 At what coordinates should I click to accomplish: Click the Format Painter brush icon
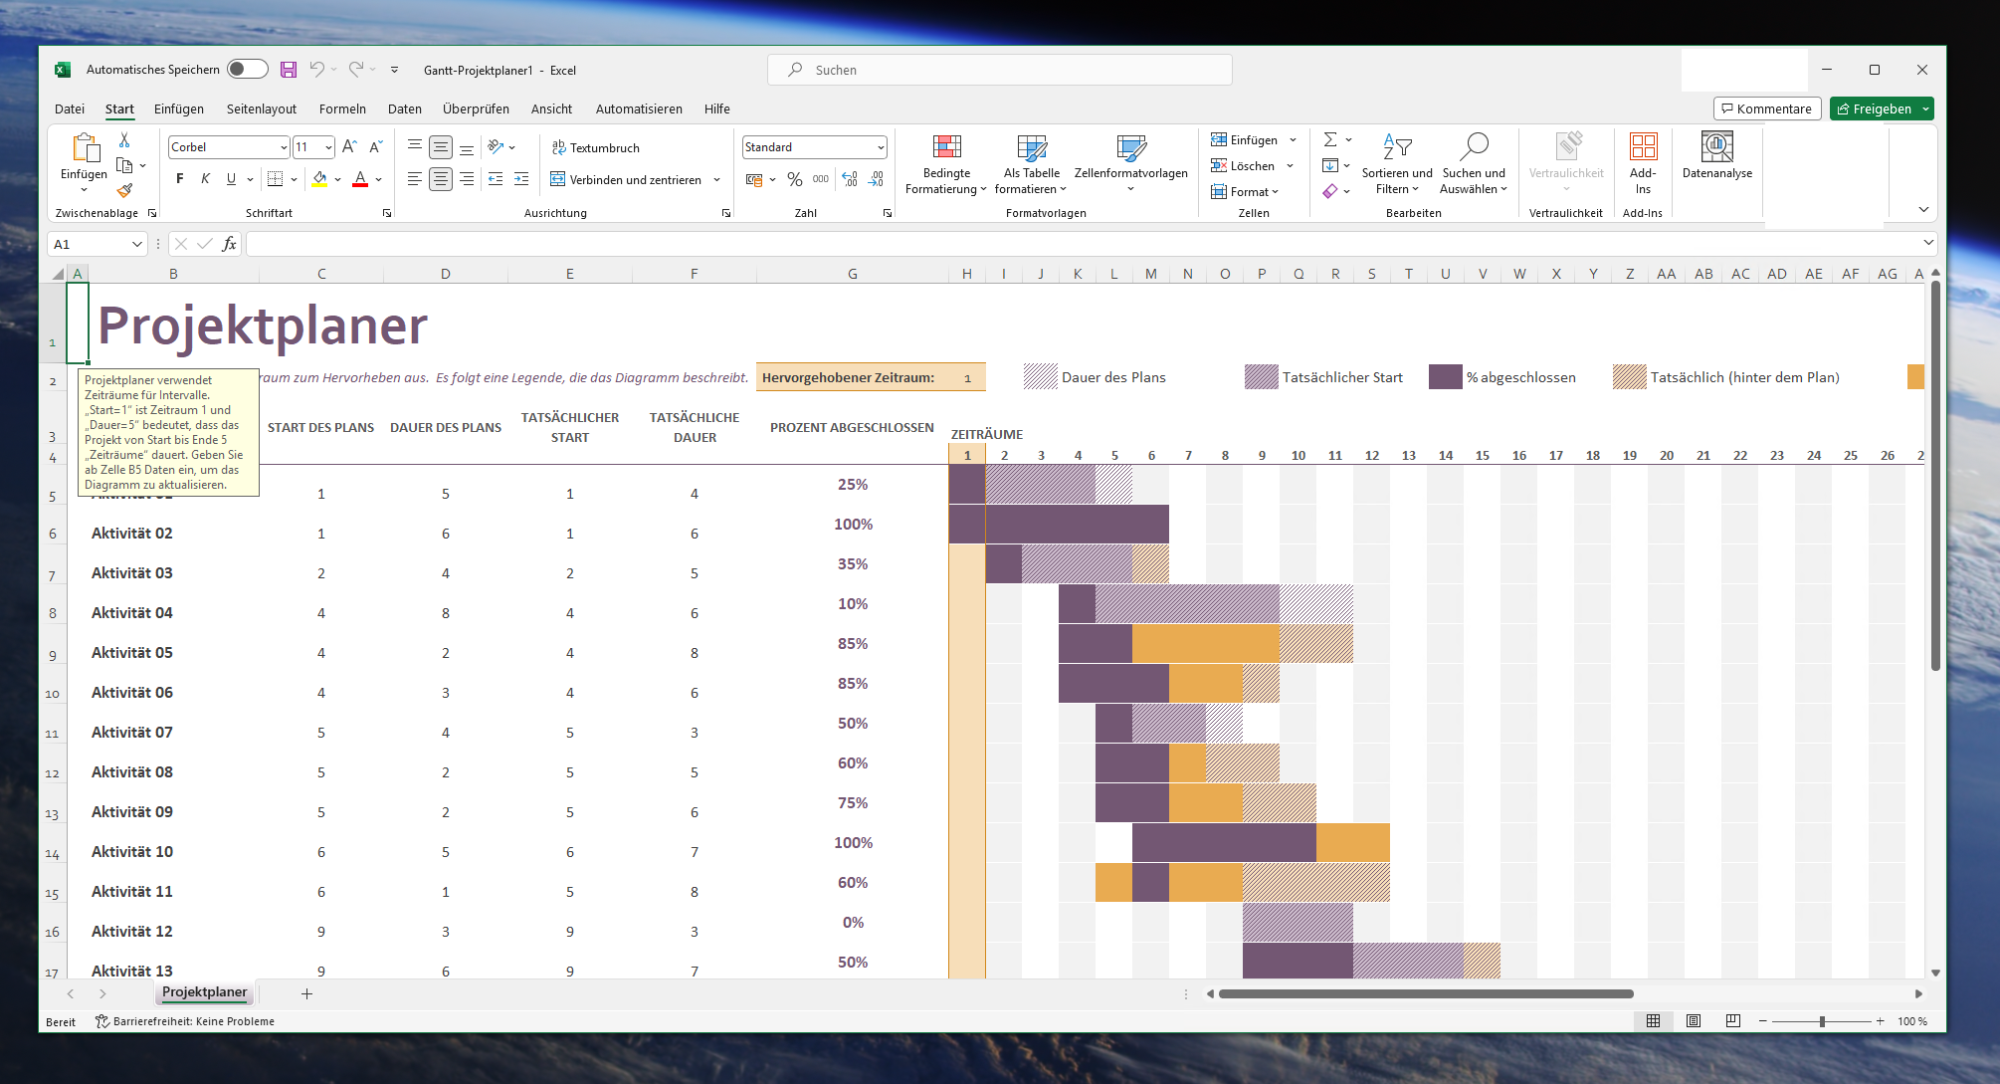124,190
